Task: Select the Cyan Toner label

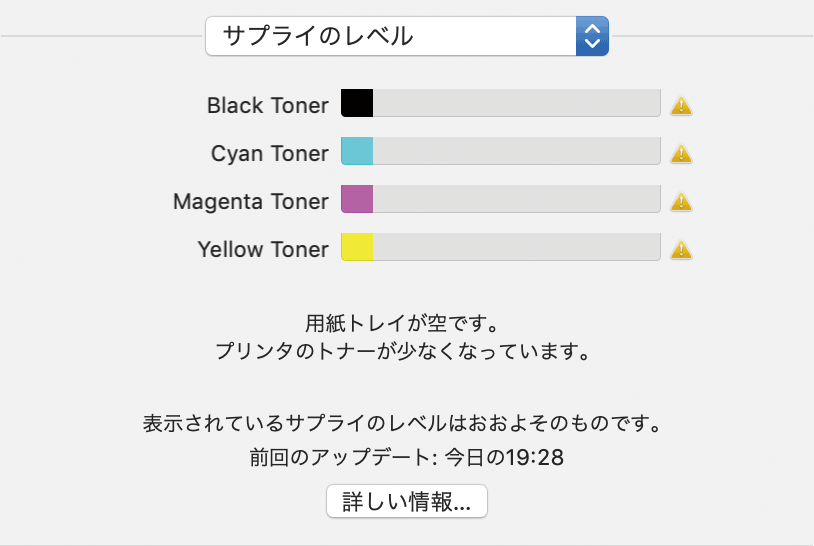Action: (x=269, y=153)
